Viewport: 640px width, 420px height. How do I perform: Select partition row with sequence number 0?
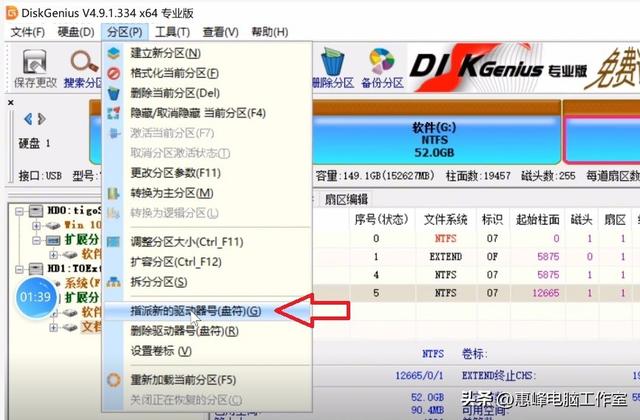476,238
